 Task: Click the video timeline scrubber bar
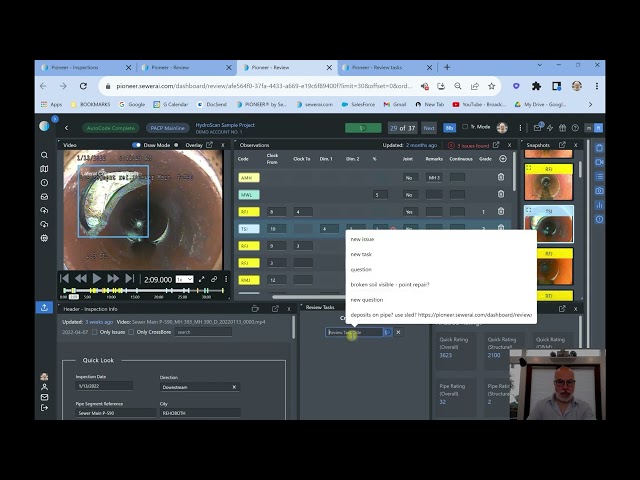pyautogui.click(x=144, y=291)
